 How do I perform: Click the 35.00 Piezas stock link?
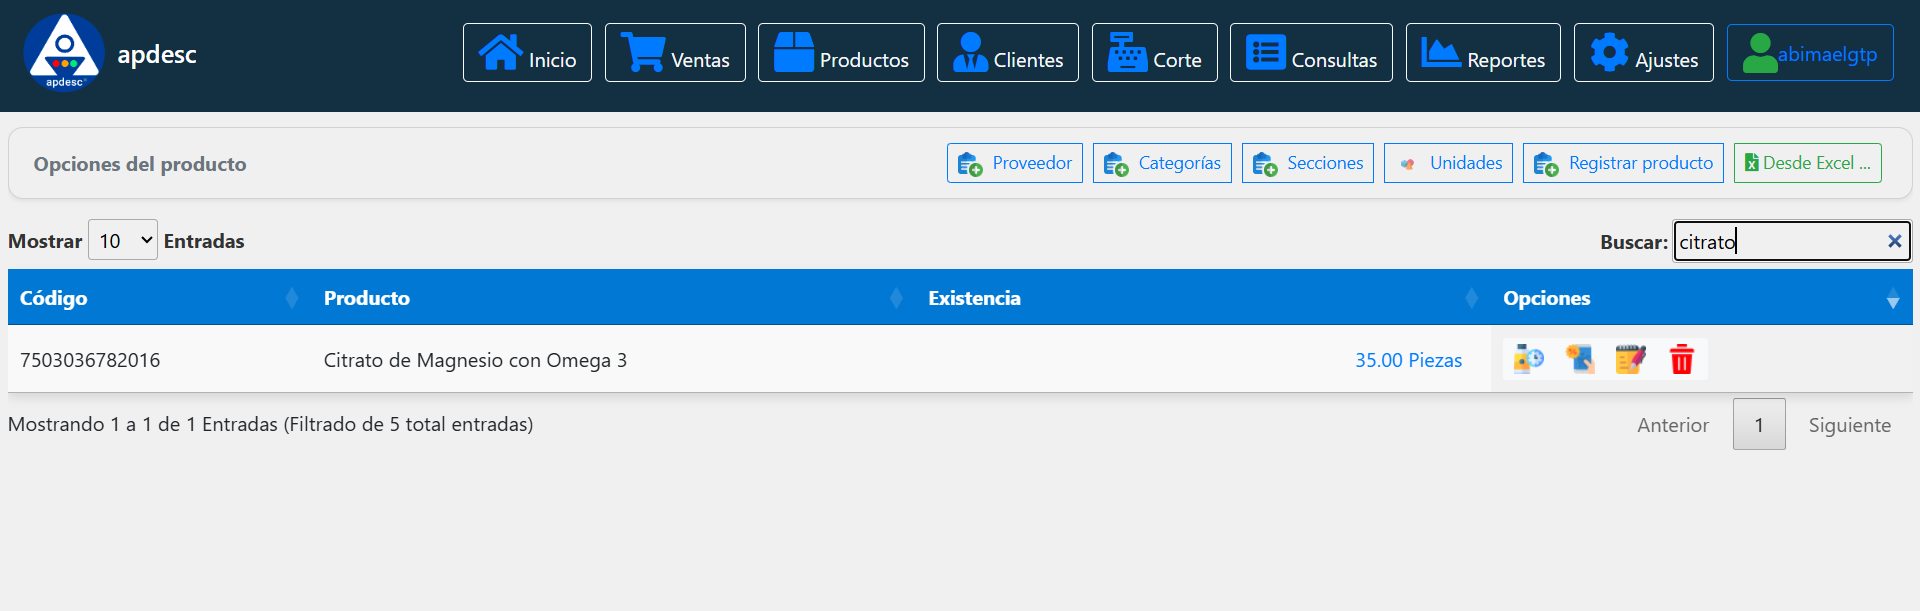(x=1408, y=360)
